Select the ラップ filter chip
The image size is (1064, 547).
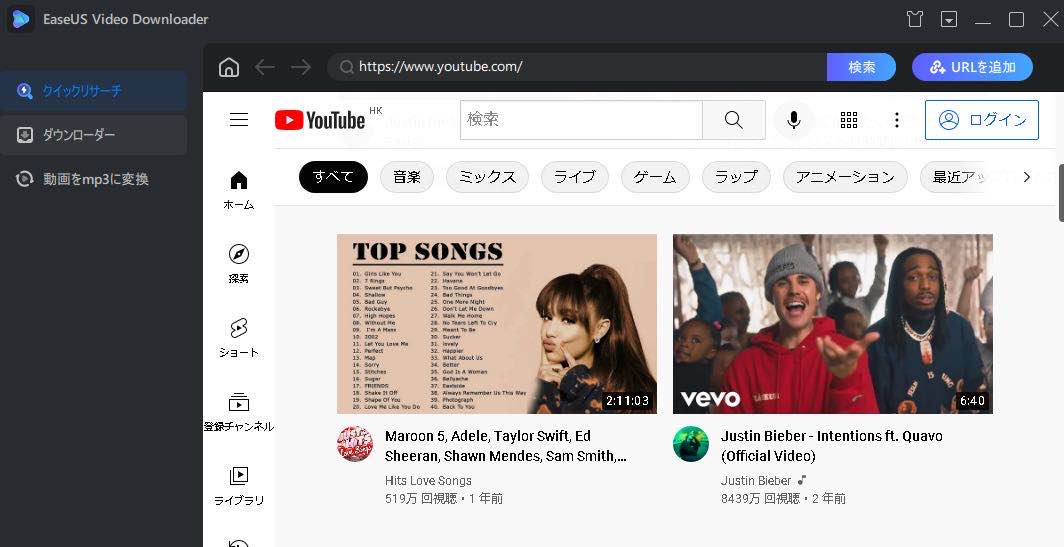[736, 177]
